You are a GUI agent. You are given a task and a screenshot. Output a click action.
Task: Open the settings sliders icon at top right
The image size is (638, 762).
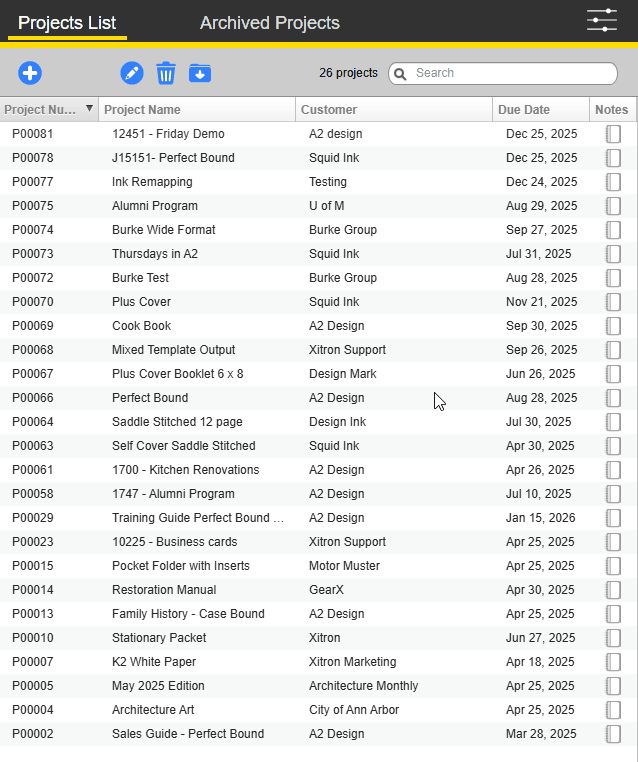click(602, 20)
